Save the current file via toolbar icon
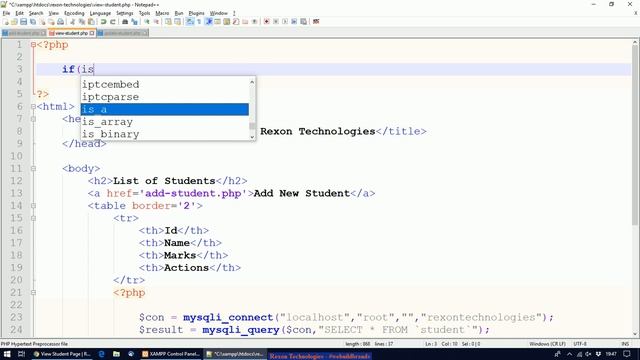The width and height of the screenshot is (640, 360). click(23, 22)
